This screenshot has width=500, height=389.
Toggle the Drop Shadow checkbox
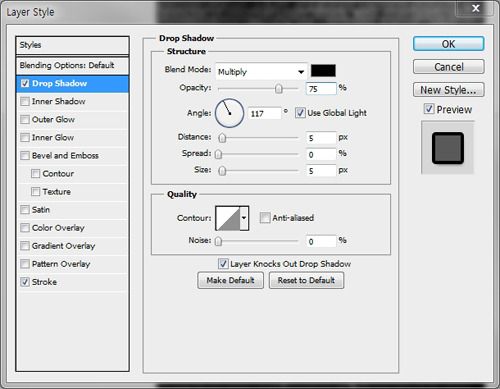click(x=25, y=83)
